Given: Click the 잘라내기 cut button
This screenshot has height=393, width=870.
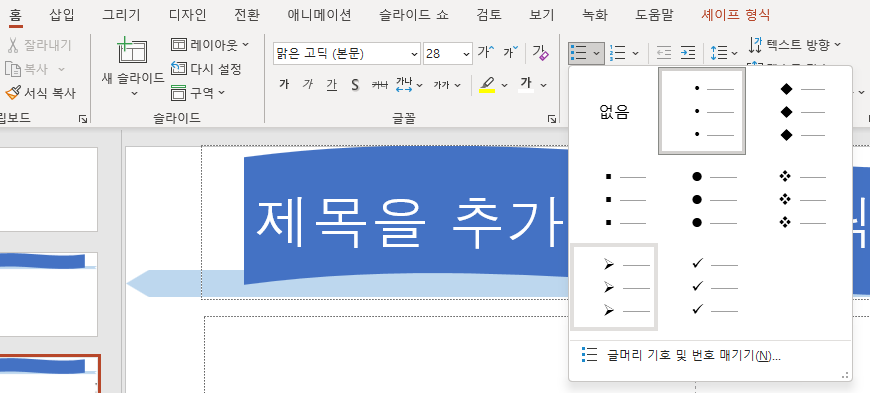Looking at the screenshot, I should (x=39, y=45).
